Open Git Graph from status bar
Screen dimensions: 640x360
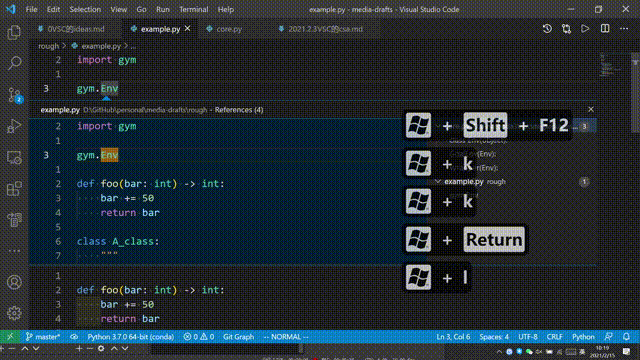(238, 337)
